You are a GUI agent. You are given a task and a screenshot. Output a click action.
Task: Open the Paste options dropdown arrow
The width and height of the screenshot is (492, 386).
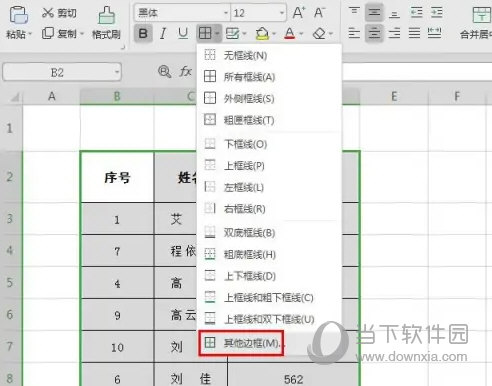click(x=30, y=34)
